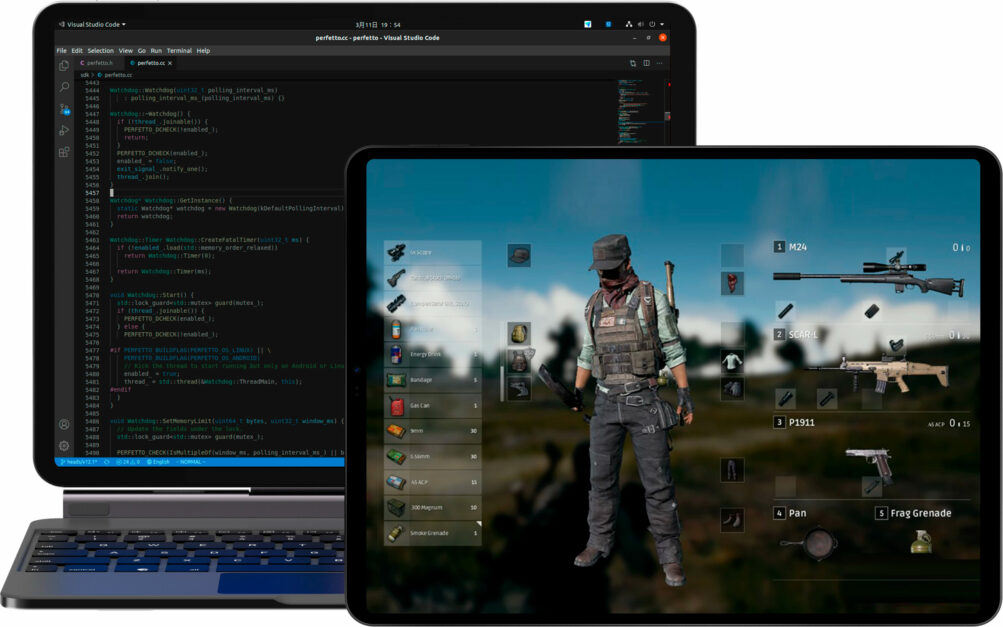Click the errors and warnings status entry
This screenshot has width=1003, height=627.
pos(128,462)
